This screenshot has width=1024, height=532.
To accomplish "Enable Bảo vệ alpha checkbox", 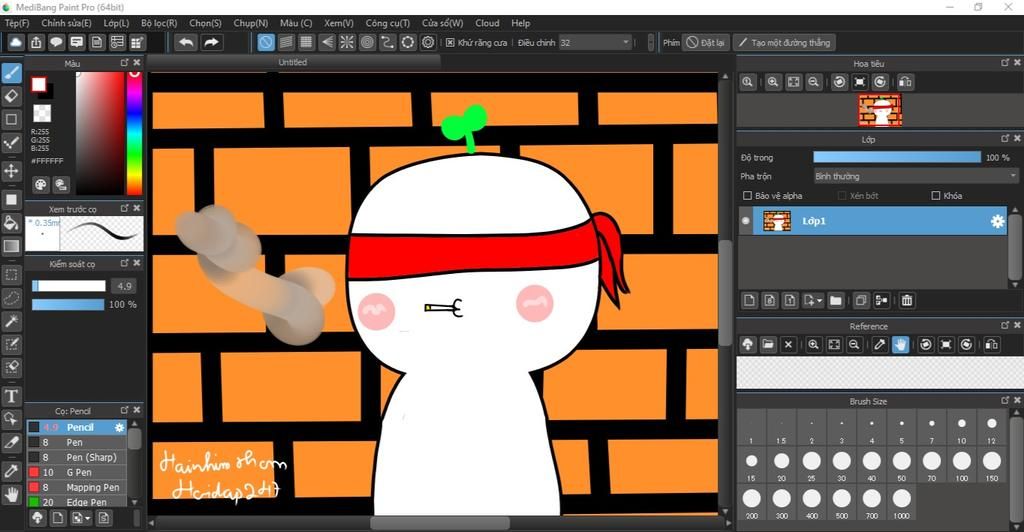I will [748, 195].
